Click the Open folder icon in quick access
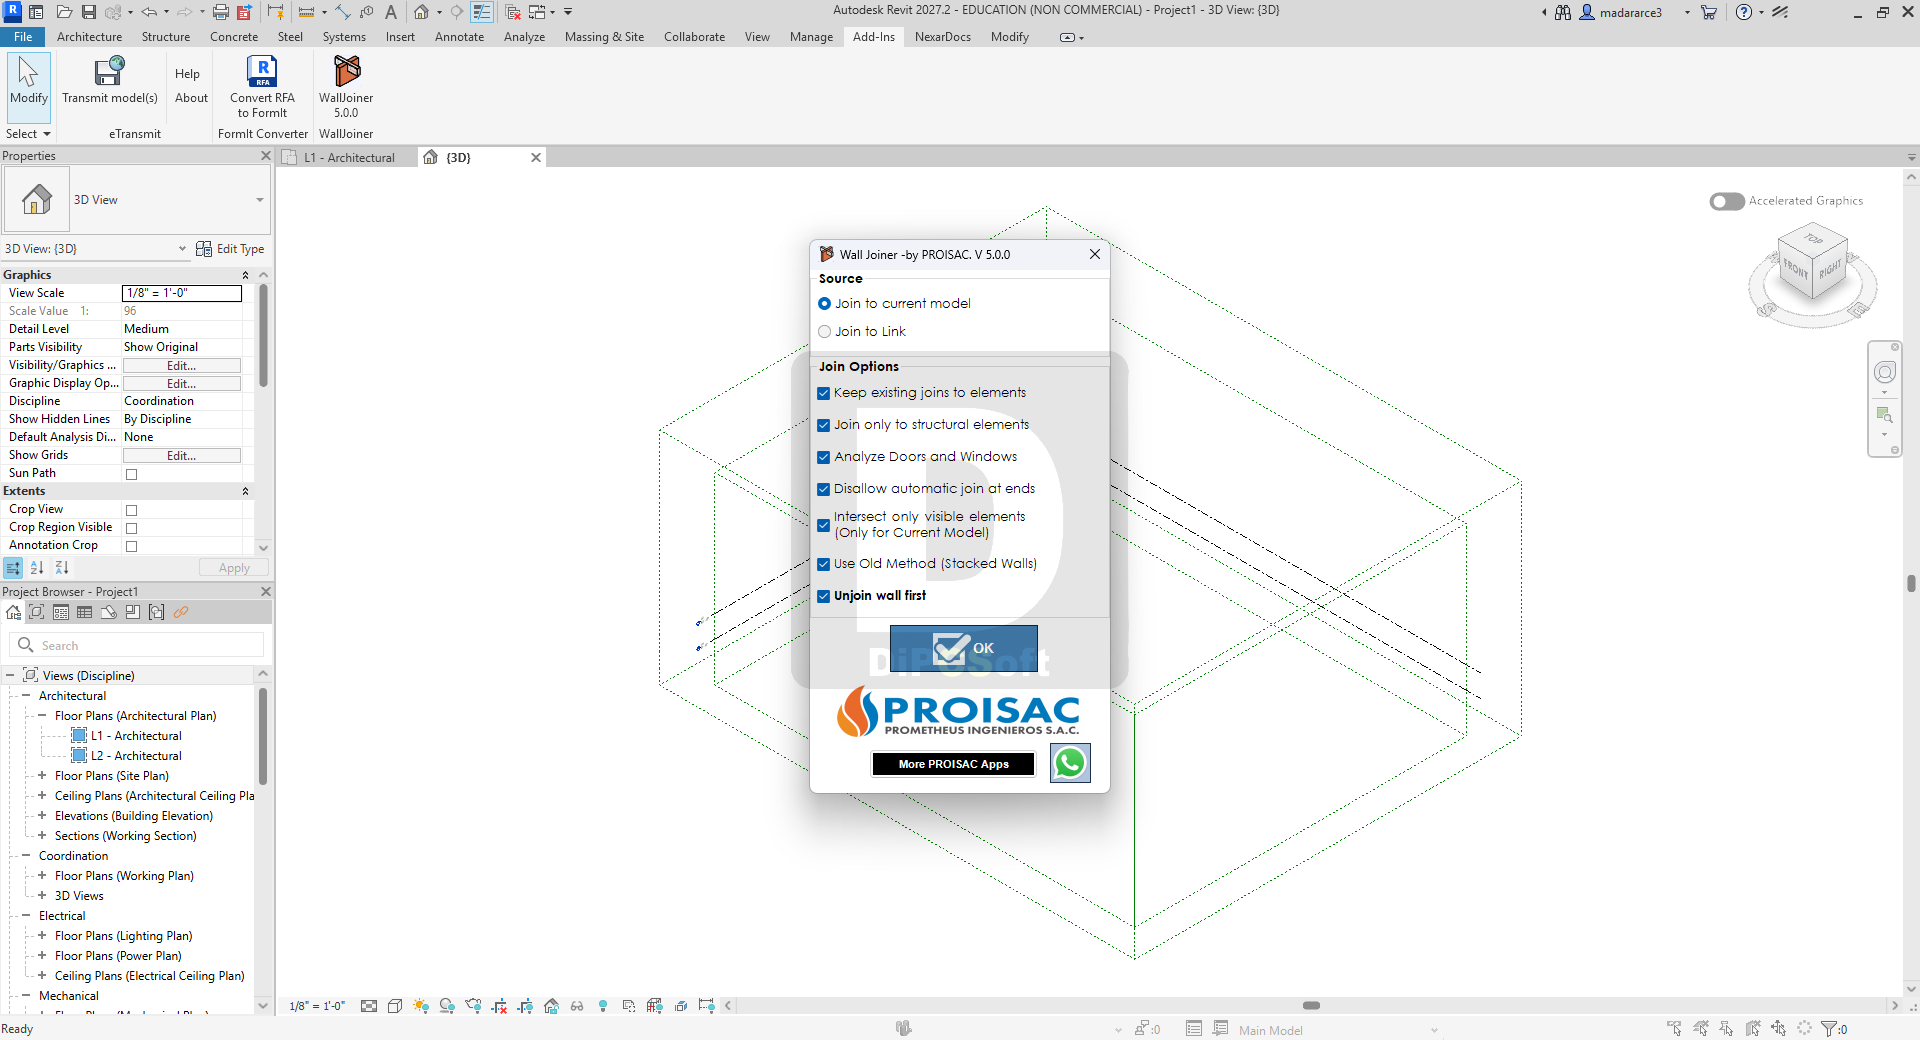The width and height of the screenshot is (1920, 1040). [x=64, y=12]
